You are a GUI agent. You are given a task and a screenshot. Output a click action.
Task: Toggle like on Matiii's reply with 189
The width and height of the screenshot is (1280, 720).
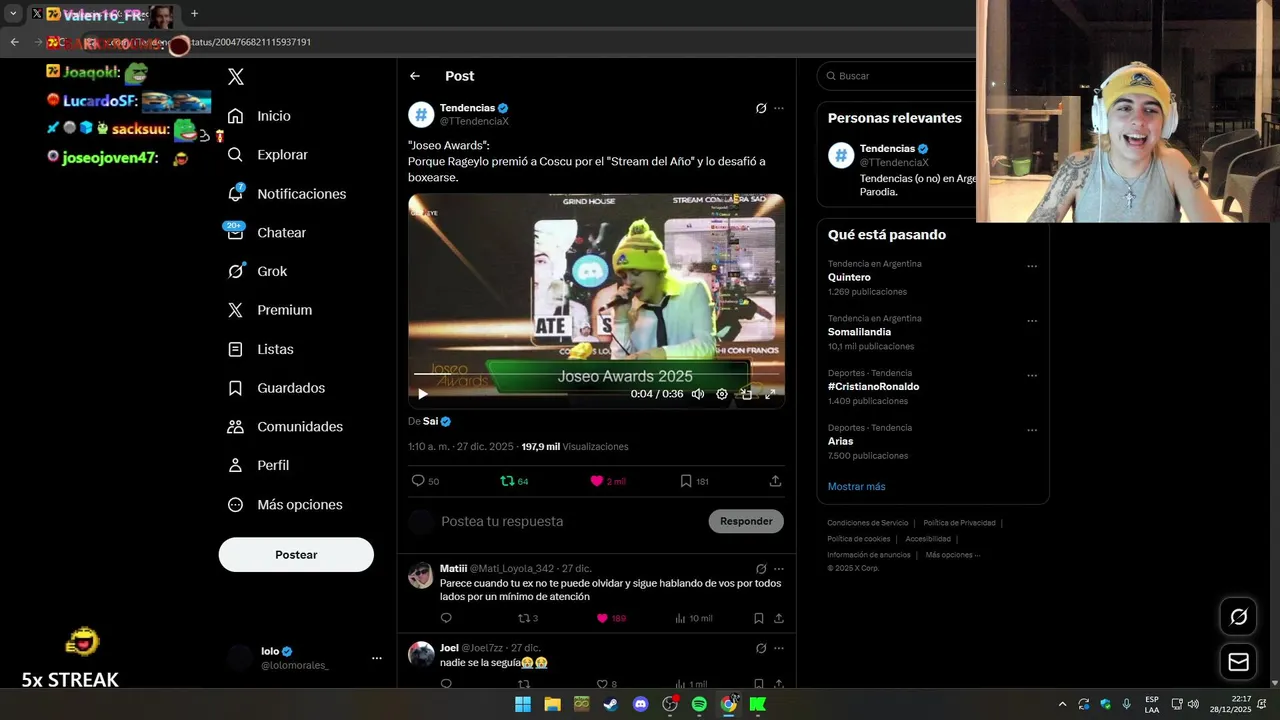[611, 618]
